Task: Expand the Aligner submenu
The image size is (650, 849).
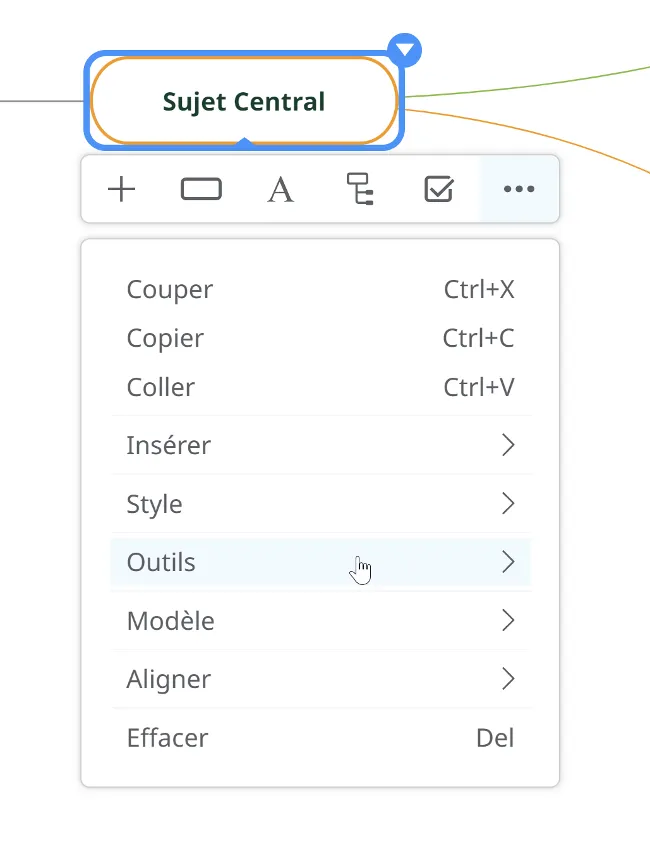Action: 321,679
